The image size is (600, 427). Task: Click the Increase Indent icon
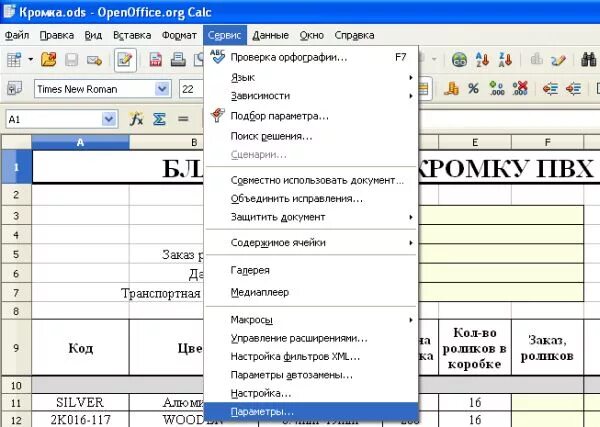pyautogui.click(x=573, y=89)
